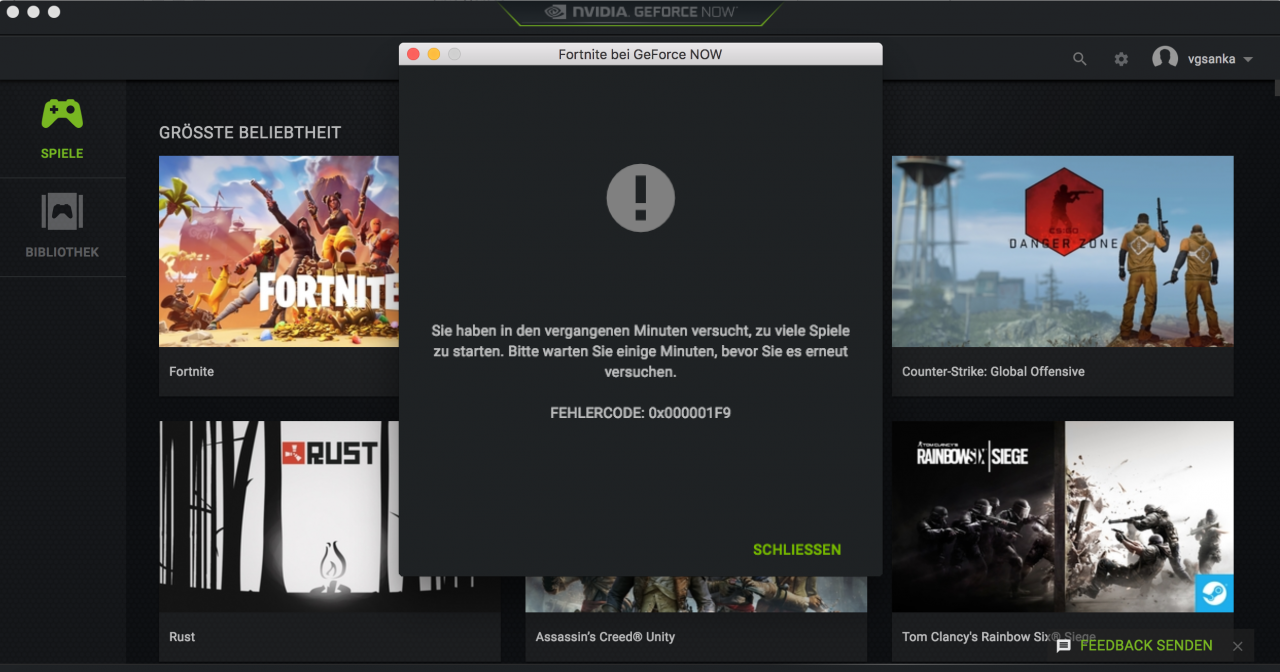Open settings via the gear icon
This screenshot has width=1280, height=672.
(1121, 59)
